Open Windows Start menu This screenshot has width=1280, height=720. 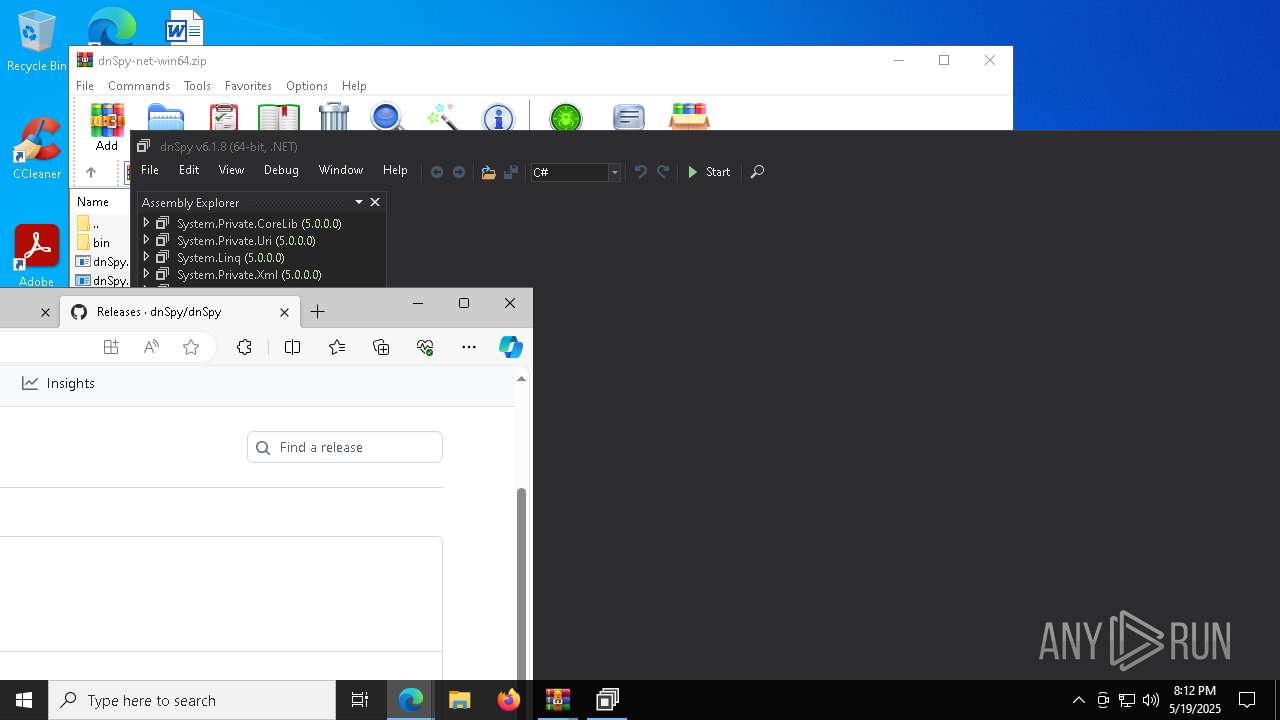[x=24, y=700]
